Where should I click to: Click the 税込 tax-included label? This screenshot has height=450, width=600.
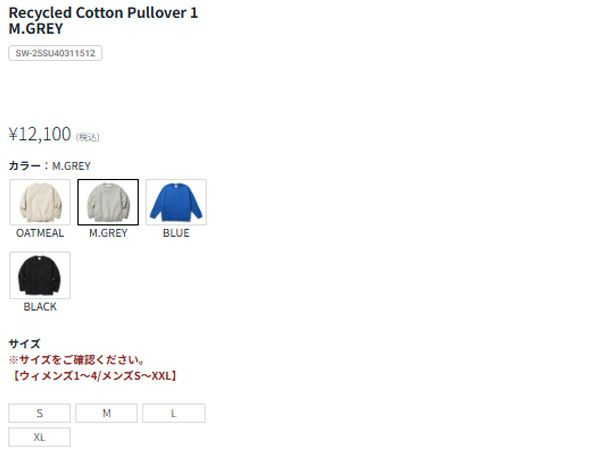(x=88, y=137)
